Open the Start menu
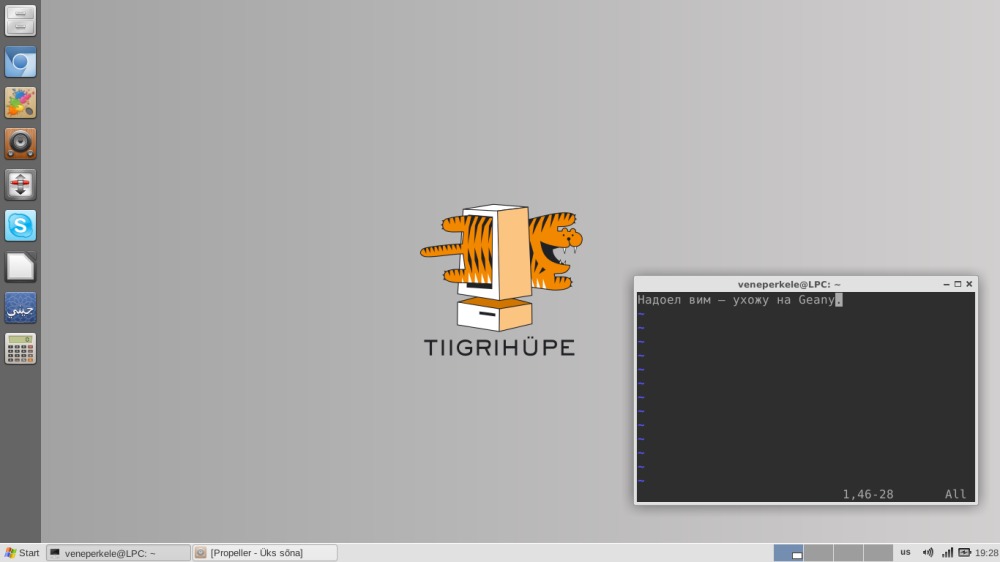Image resolution: width=1000 pixels, height=562 pixels. pos(22,553)
